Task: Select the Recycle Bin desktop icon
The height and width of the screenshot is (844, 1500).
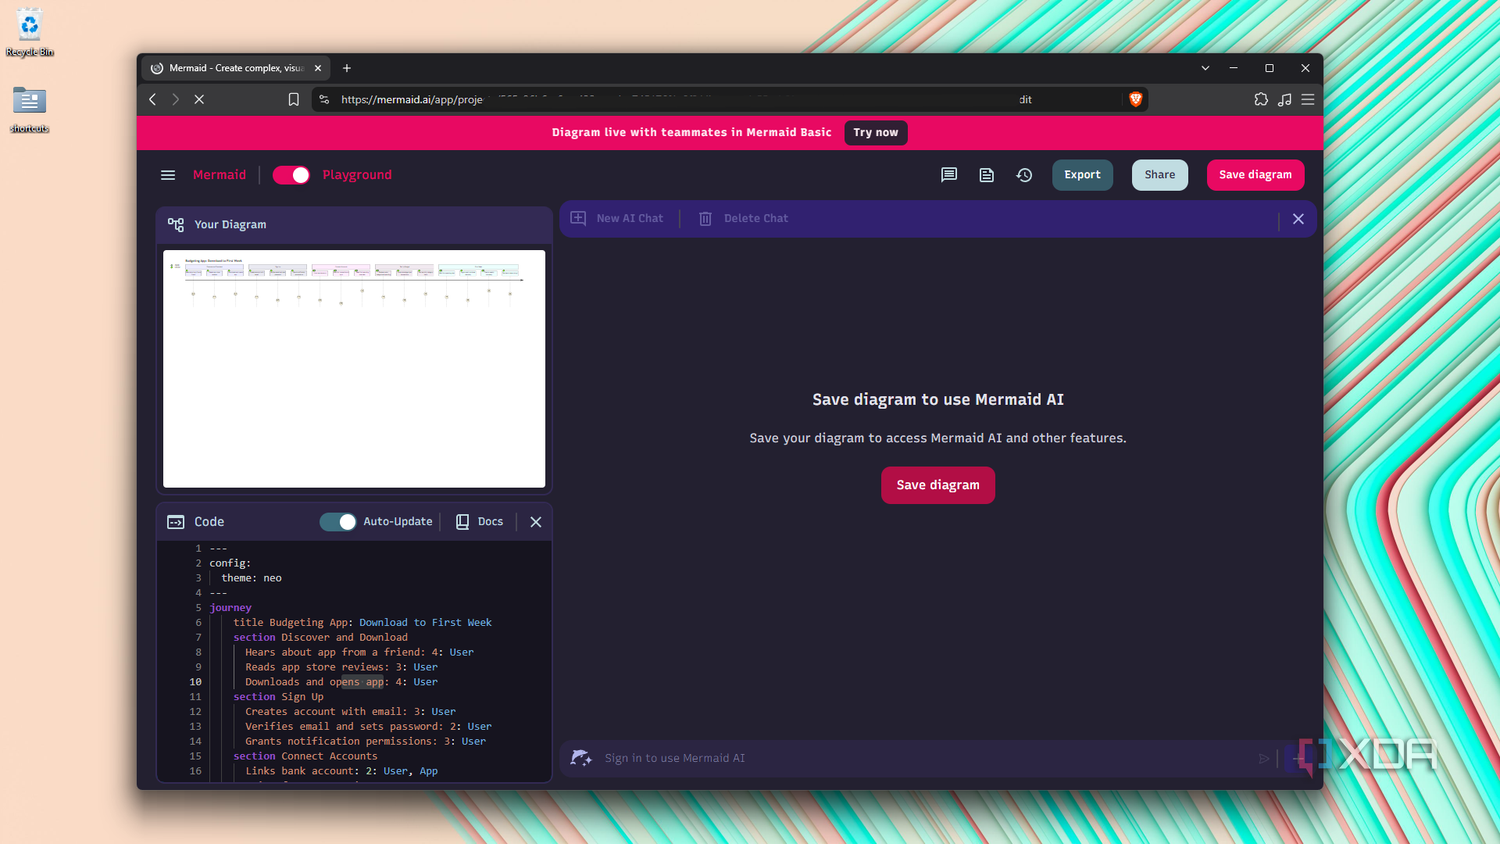Action: click(30, 32)
